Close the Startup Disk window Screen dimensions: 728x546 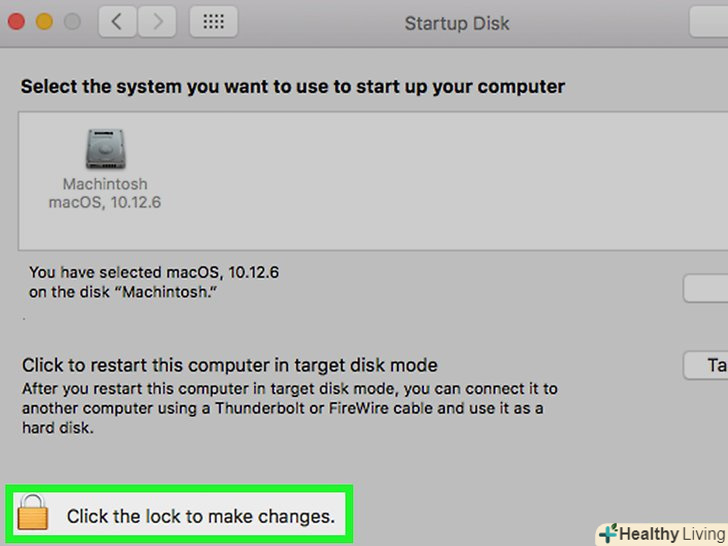[x=17, y=21]
